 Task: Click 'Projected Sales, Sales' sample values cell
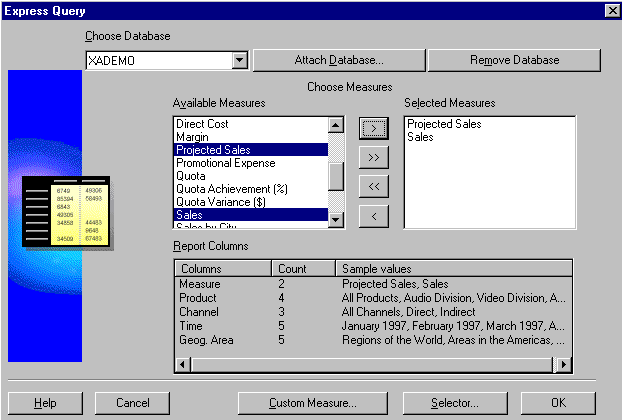[395, 284]
